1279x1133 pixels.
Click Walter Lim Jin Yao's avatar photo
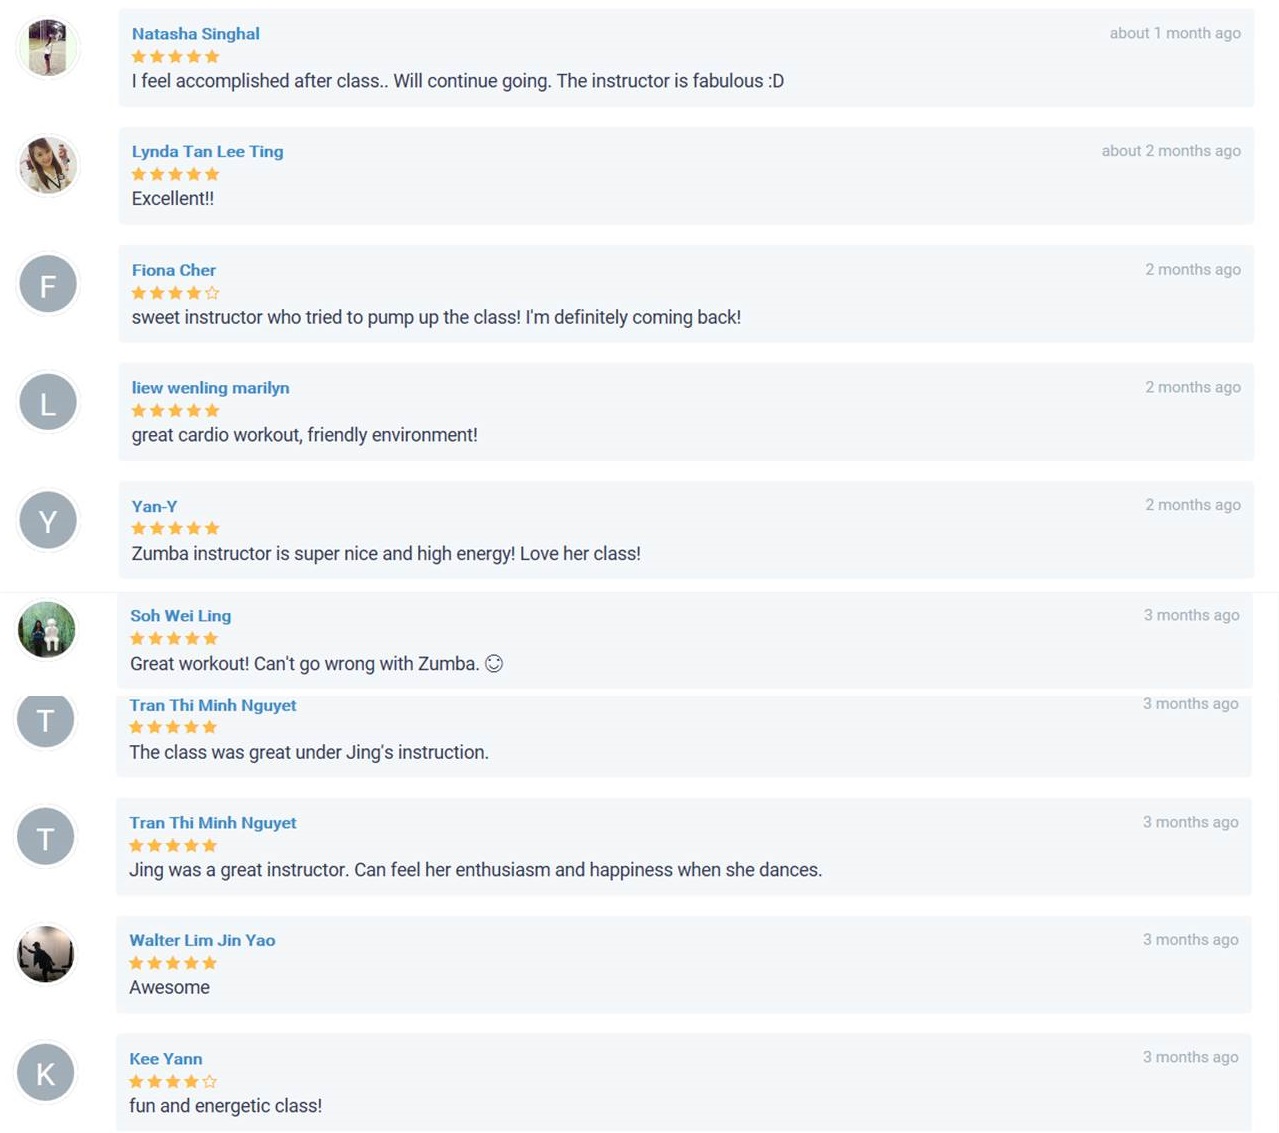coord(45,955)
